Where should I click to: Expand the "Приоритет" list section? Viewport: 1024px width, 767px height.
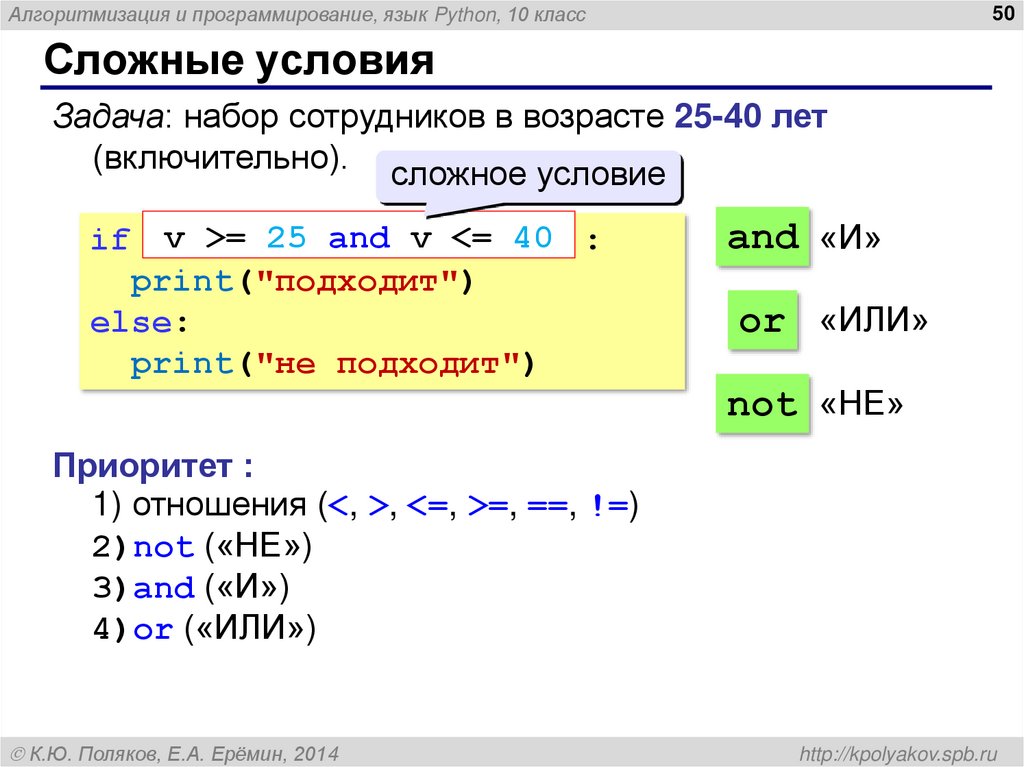point(150,464)
